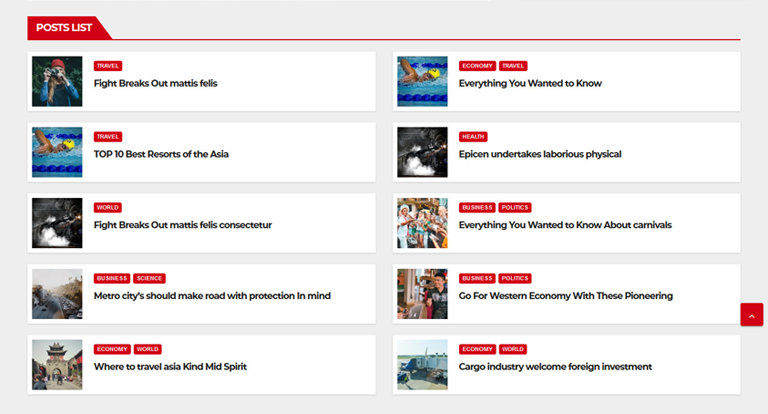Click BUSINESS tag on Metro city's post
768x414 pixels.
tap(112, 278)
